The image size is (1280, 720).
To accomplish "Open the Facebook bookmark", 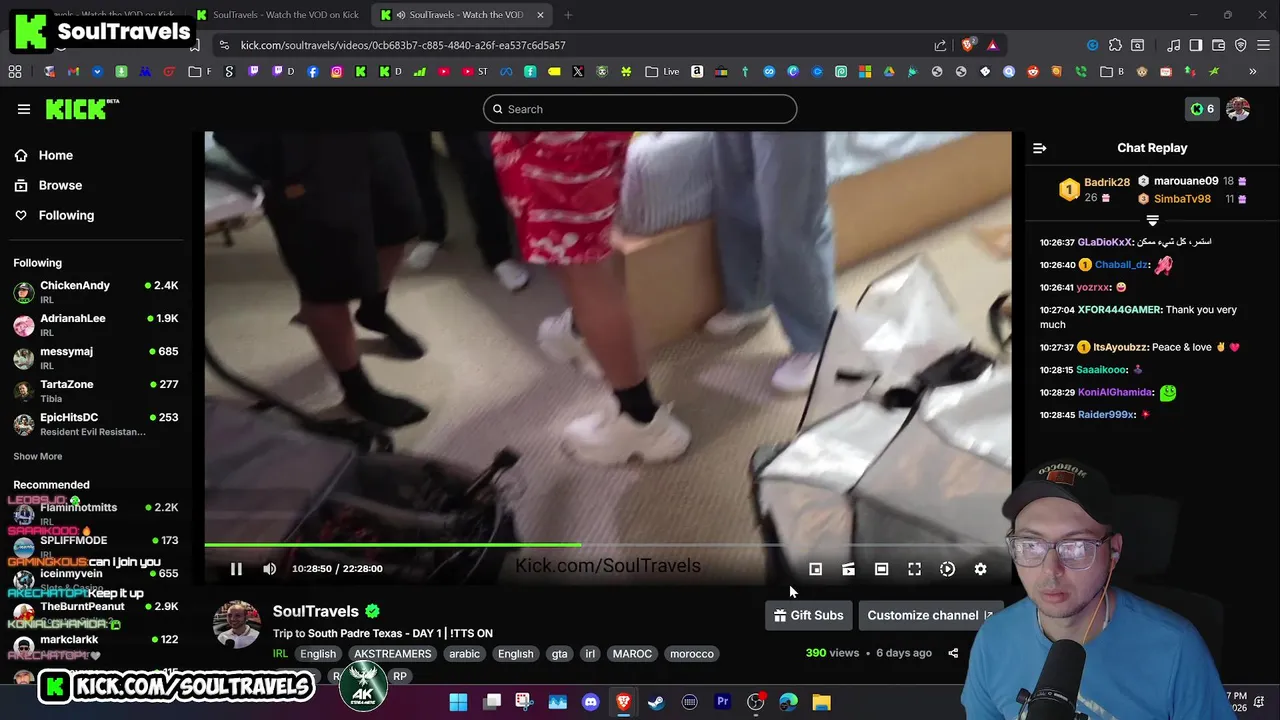I will pyautogui.click(x=313, y=72).
